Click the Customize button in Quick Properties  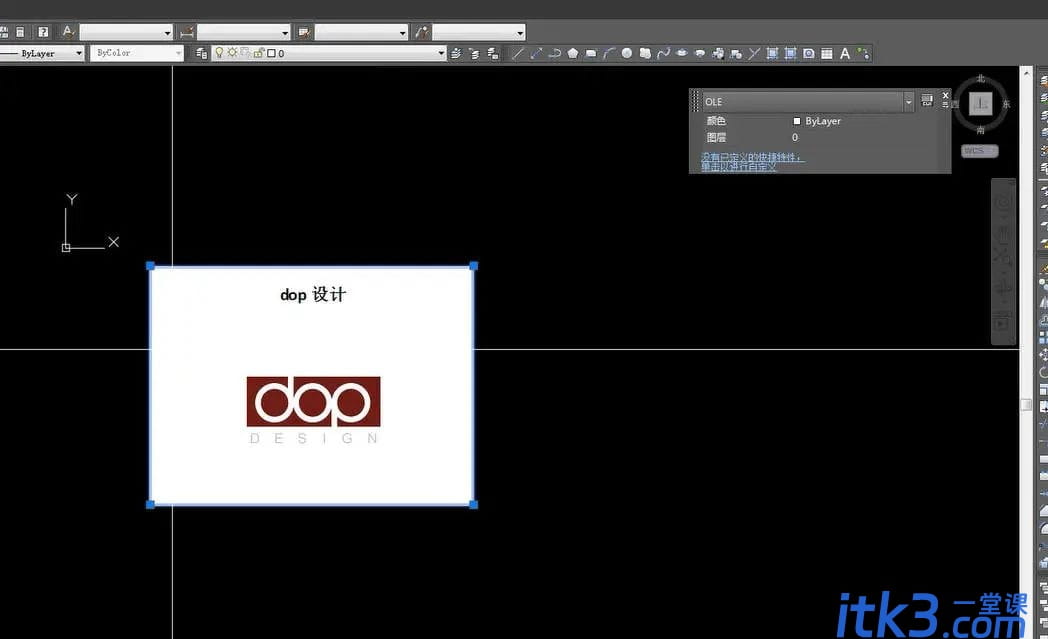927,100
